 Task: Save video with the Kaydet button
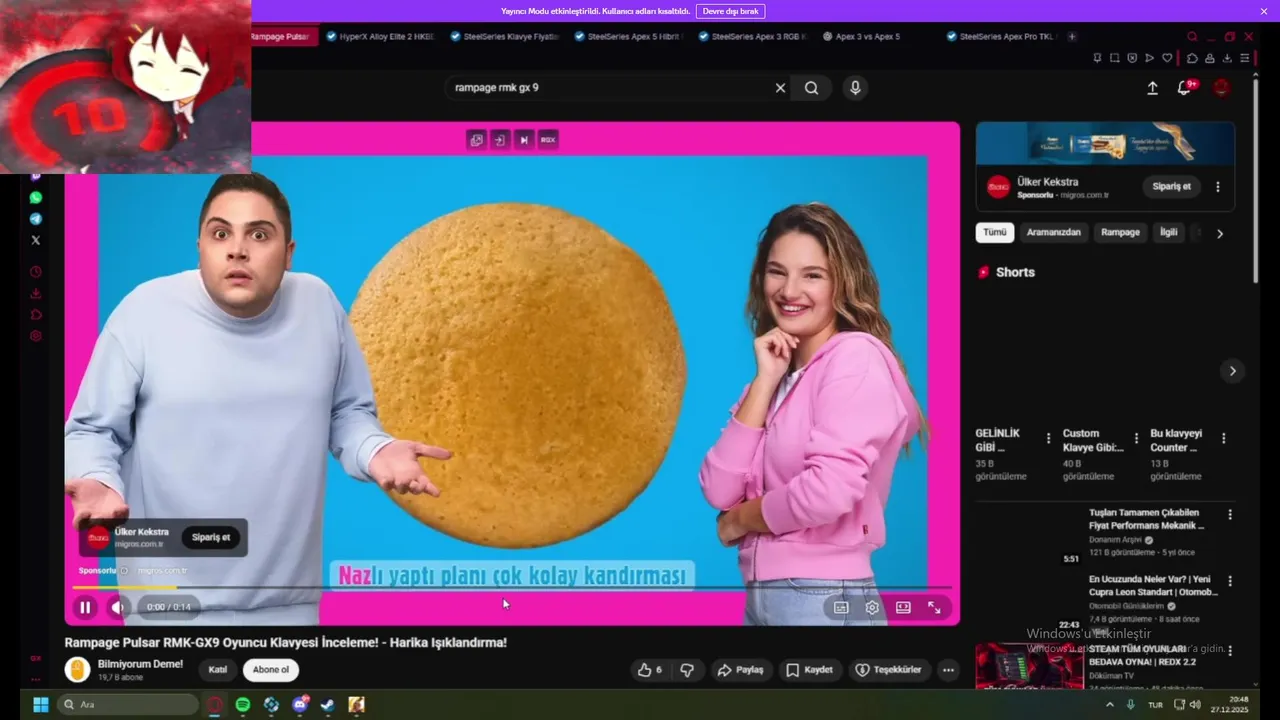coord(810,670)
